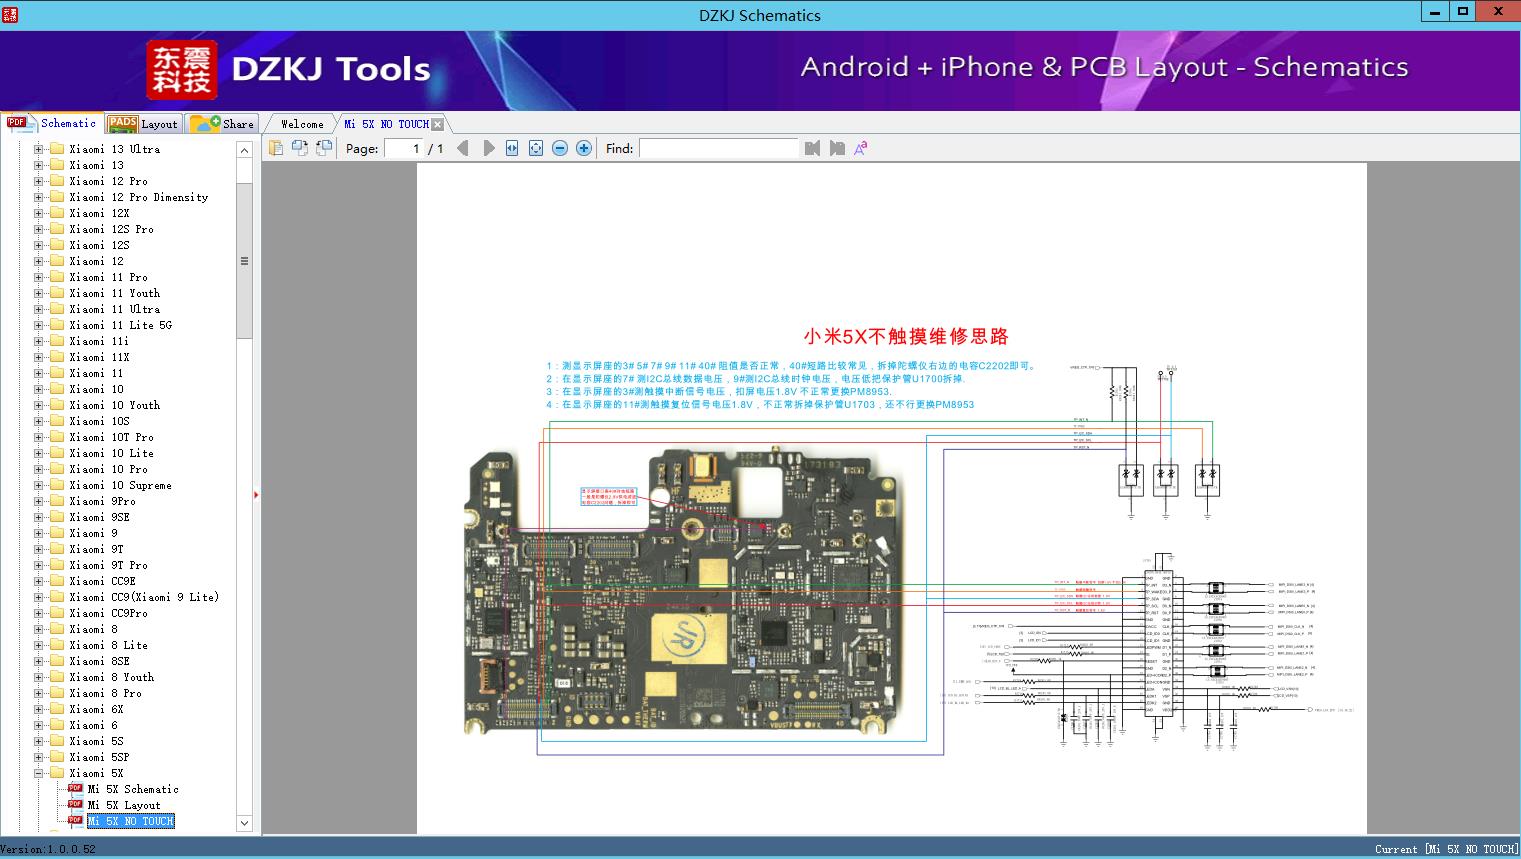Image resolution: width=1521 pixels, height=859 pixels.
Task: Click the DZKJ app icon in title bar
Action: pyautogui.click(x=10, y=14)
